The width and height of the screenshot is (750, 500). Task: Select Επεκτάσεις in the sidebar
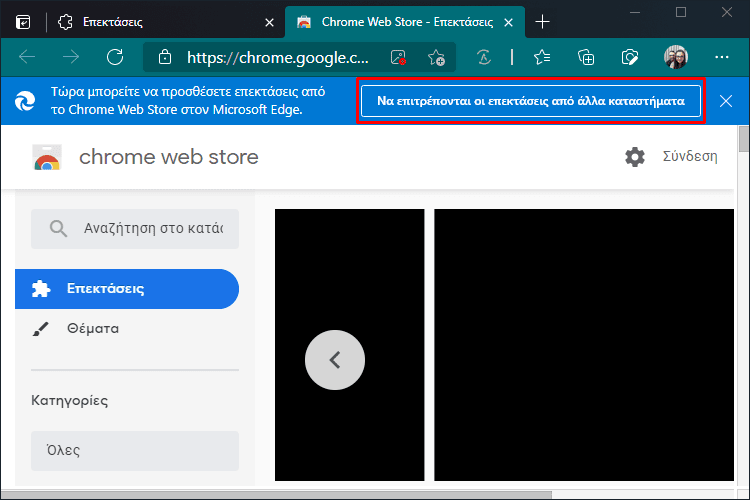pyautogui.click(x=127, y=289)
